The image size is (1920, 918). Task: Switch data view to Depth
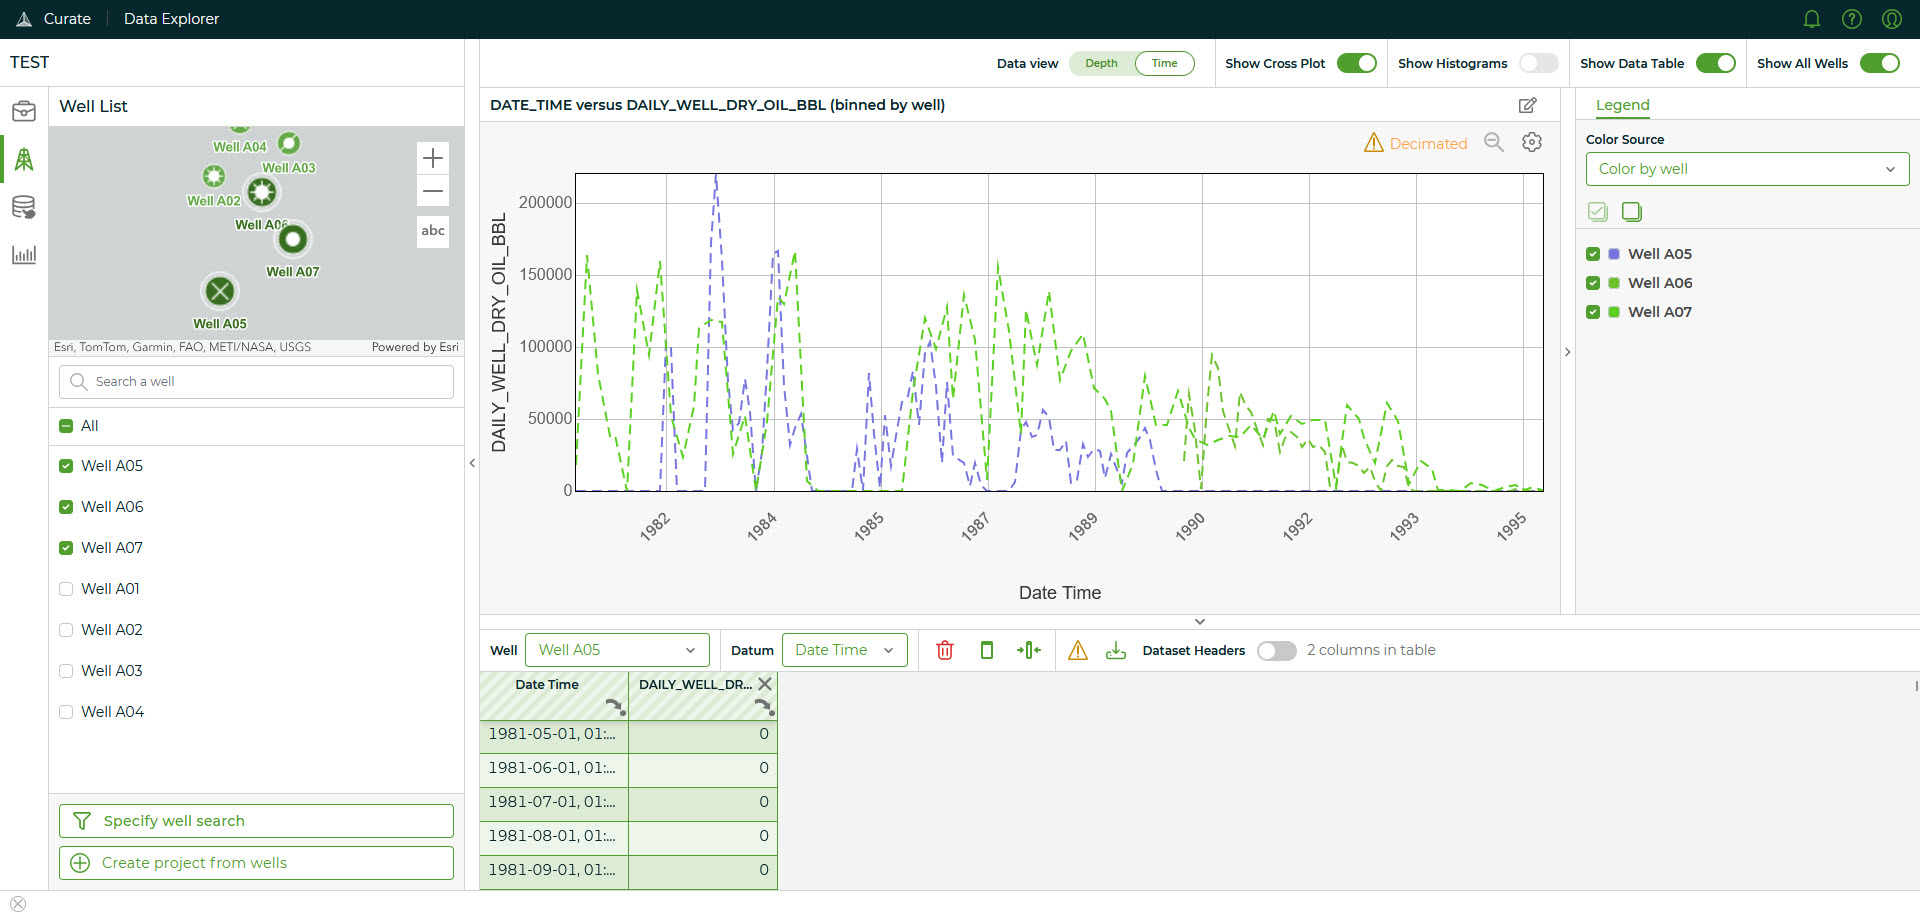point(1102,63)
